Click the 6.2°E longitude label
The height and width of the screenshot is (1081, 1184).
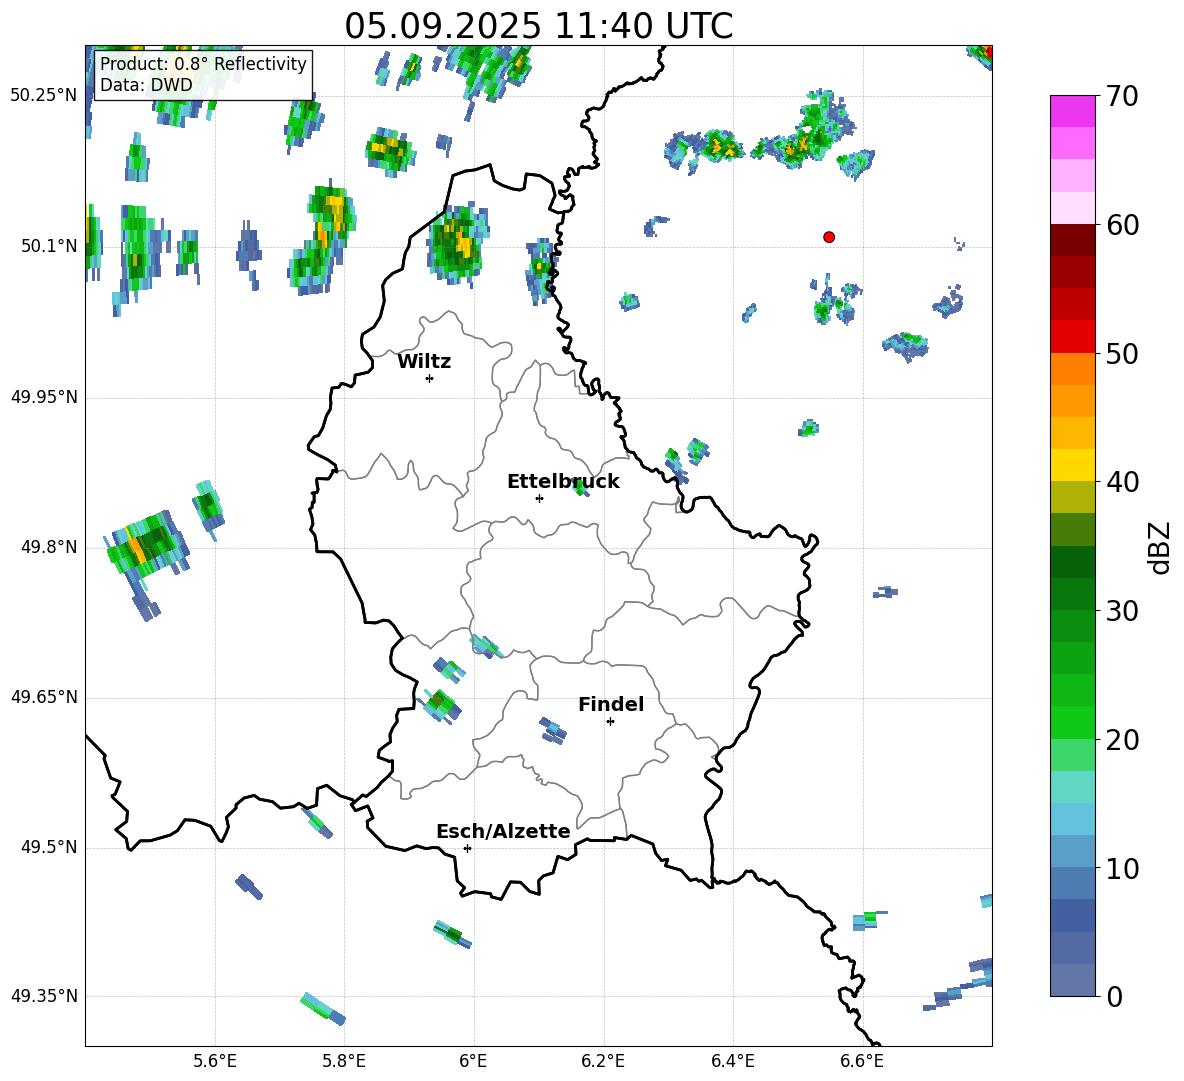tap(603, 1061)
